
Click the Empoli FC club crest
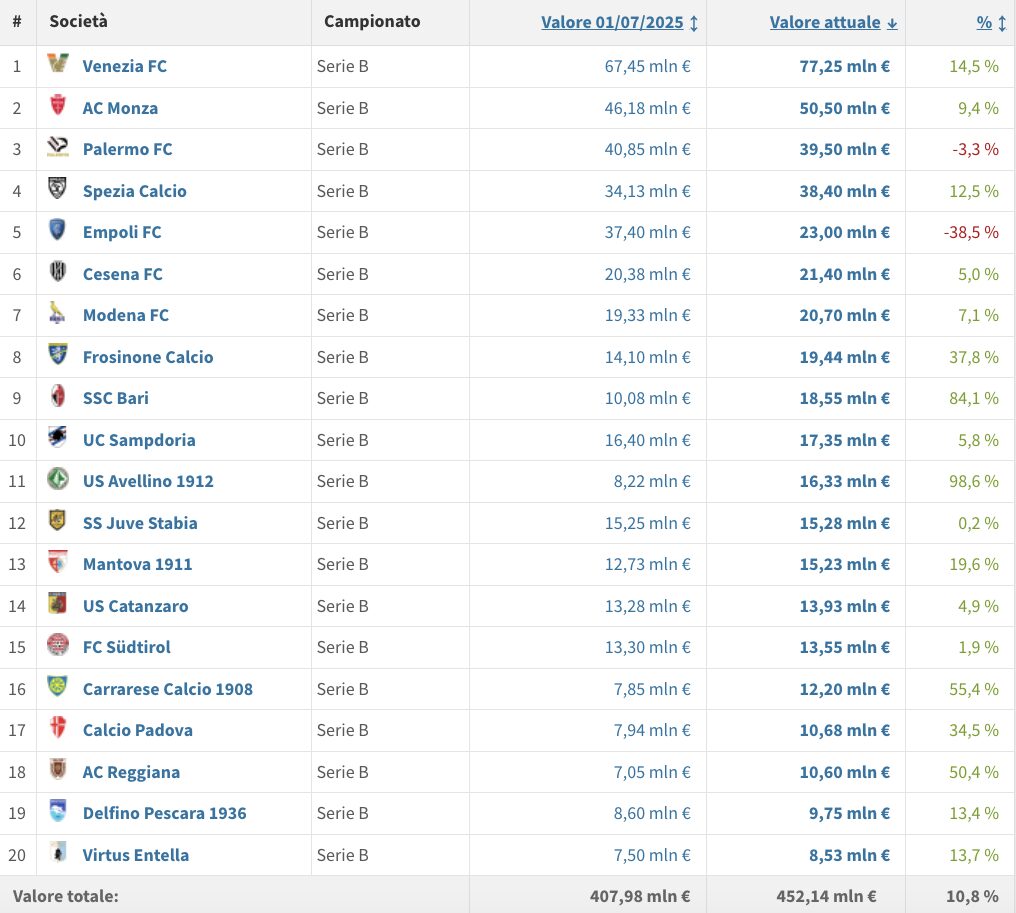pos(58,229)
